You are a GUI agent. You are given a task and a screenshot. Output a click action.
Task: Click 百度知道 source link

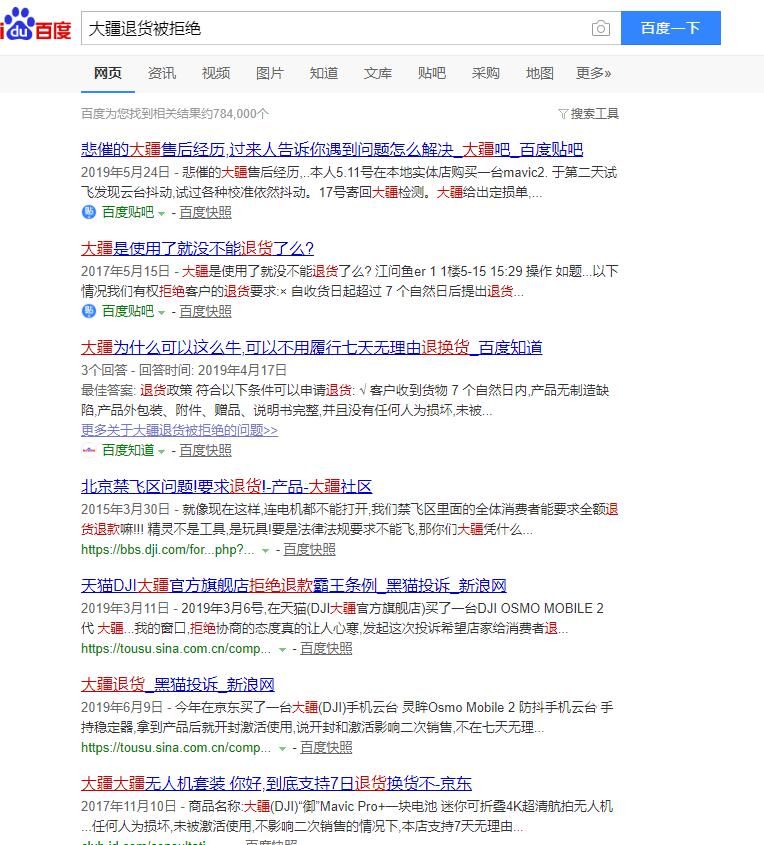(x=128, y=450)
